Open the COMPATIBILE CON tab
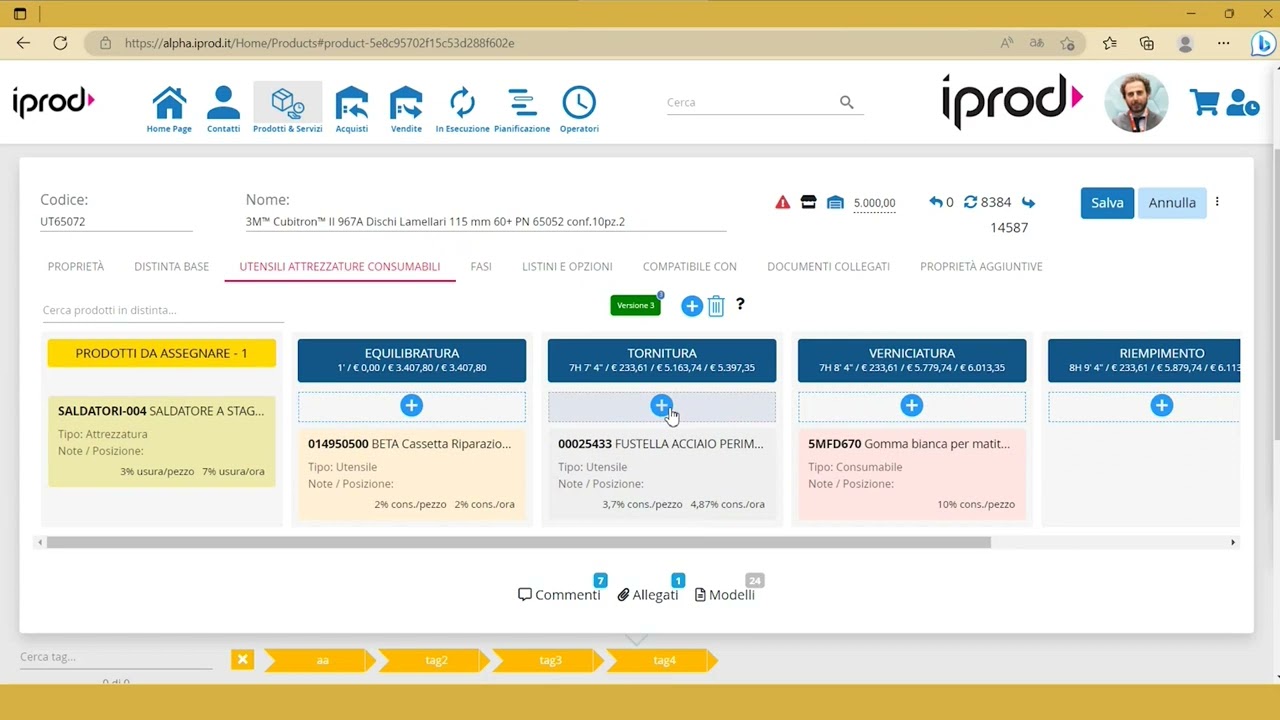 pos(690,266)
